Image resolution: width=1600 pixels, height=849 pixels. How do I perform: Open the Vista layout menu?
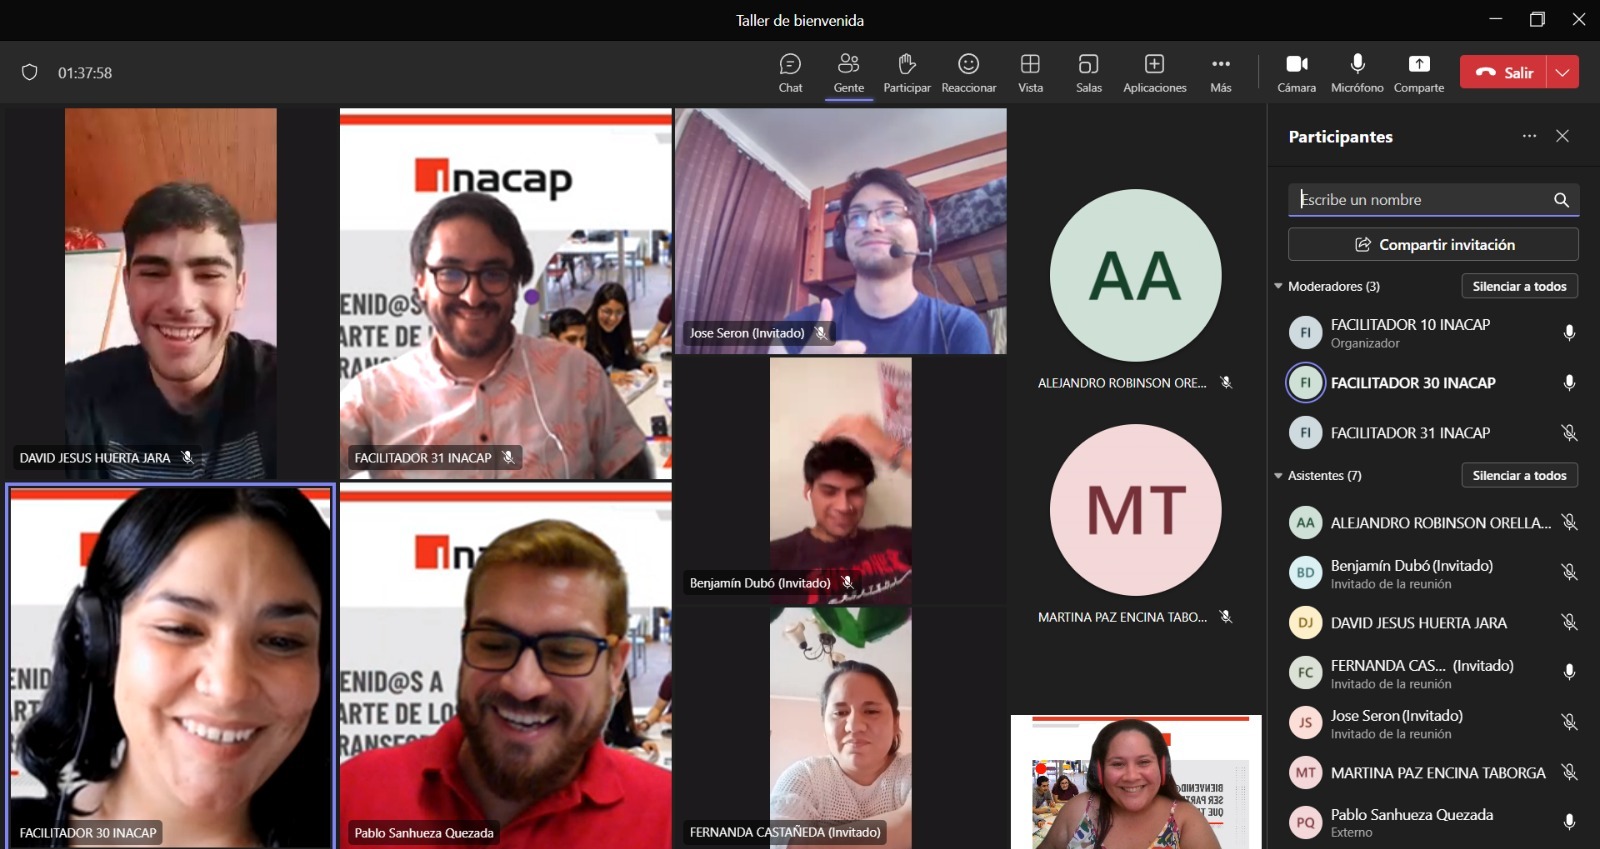click(x=1030, y=73)
